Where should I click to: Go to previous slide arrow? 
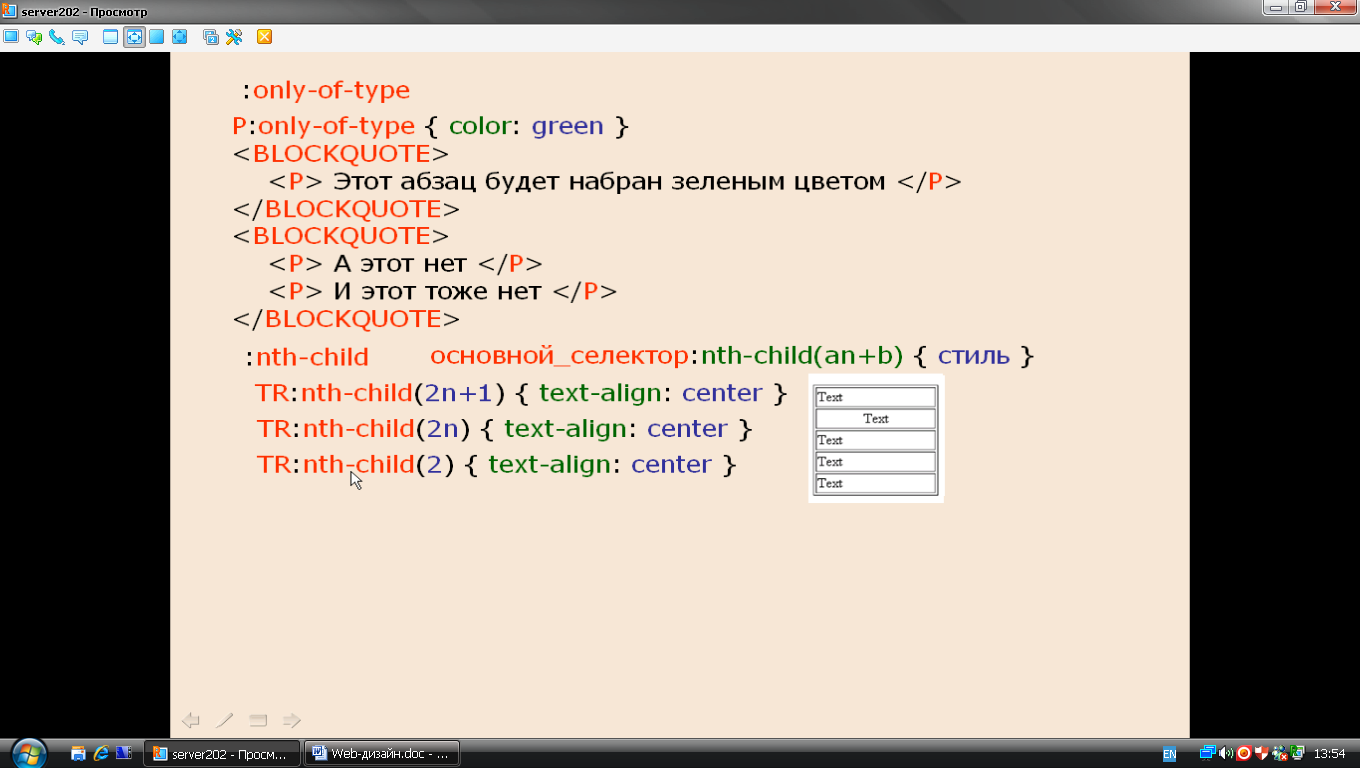[191, 720]
